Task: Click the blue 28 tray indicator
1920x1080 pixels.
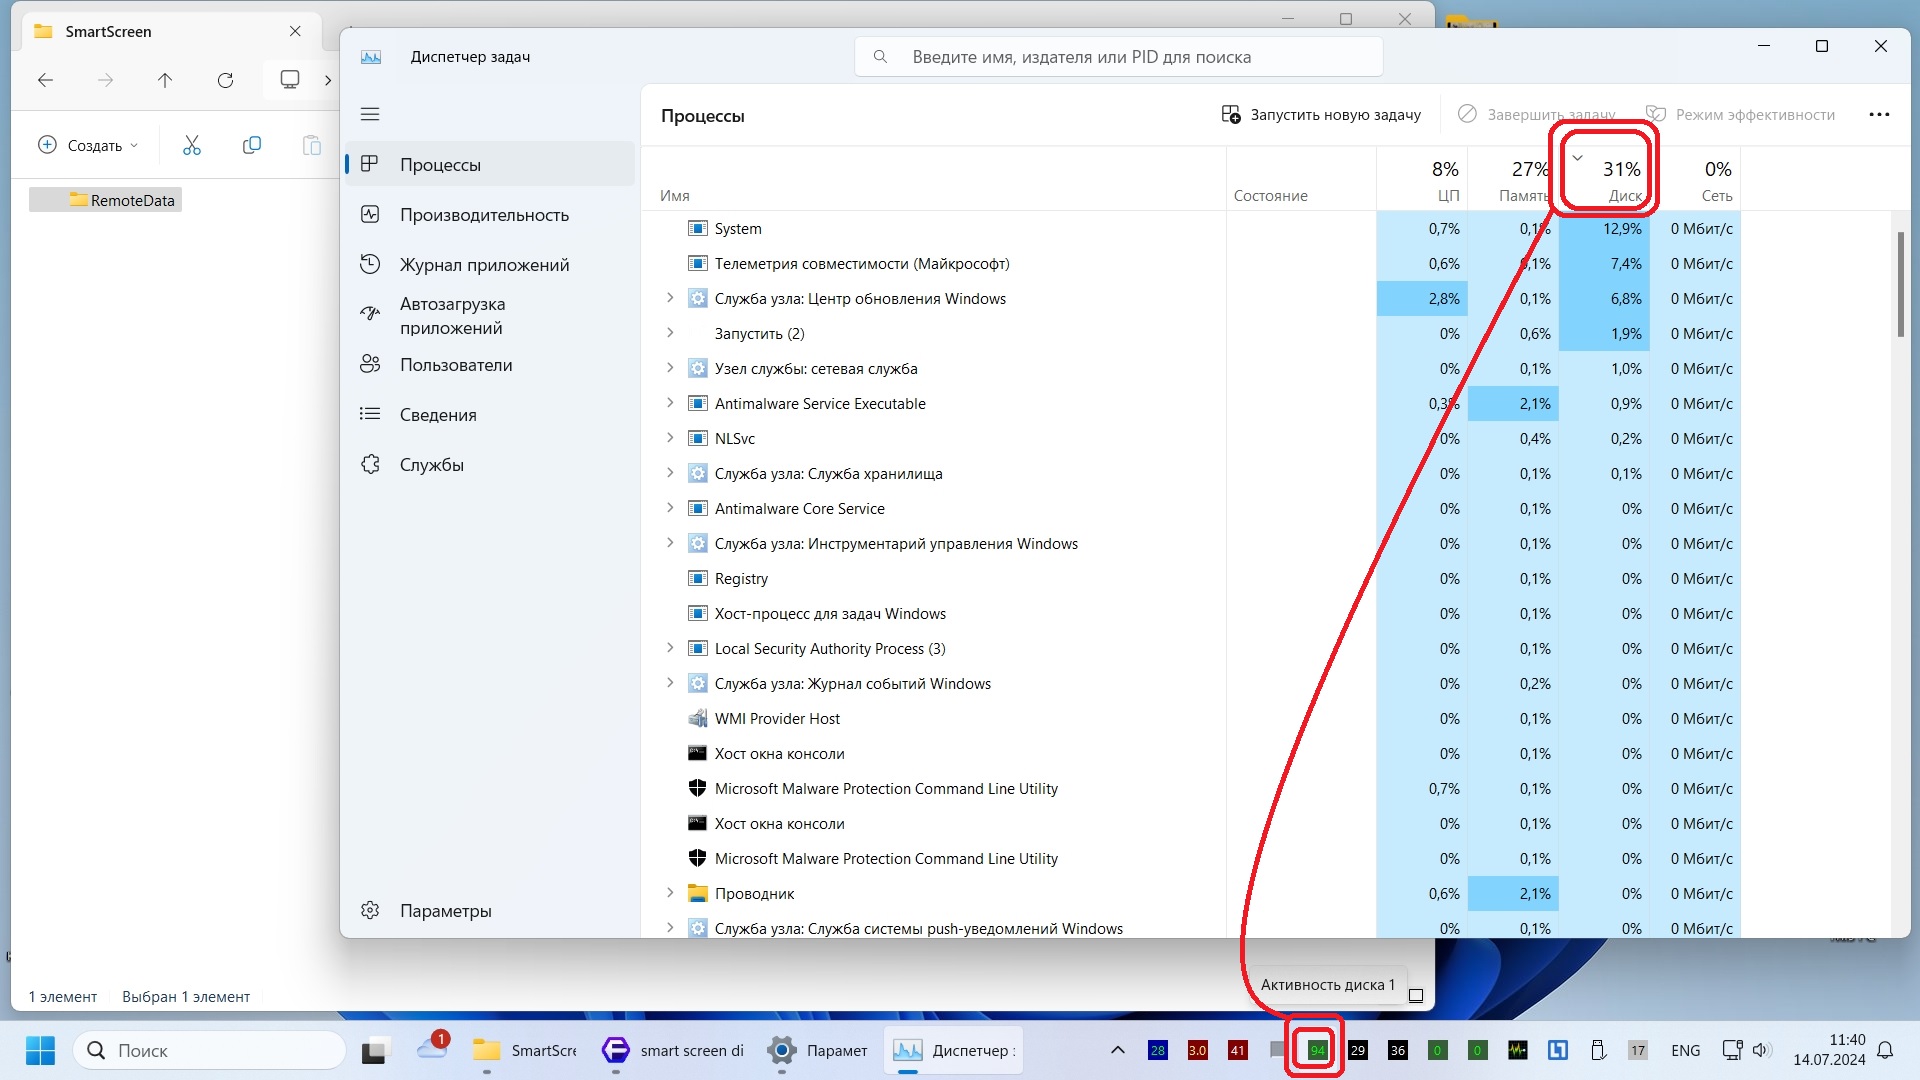Action: (x=1158, y=1050)
